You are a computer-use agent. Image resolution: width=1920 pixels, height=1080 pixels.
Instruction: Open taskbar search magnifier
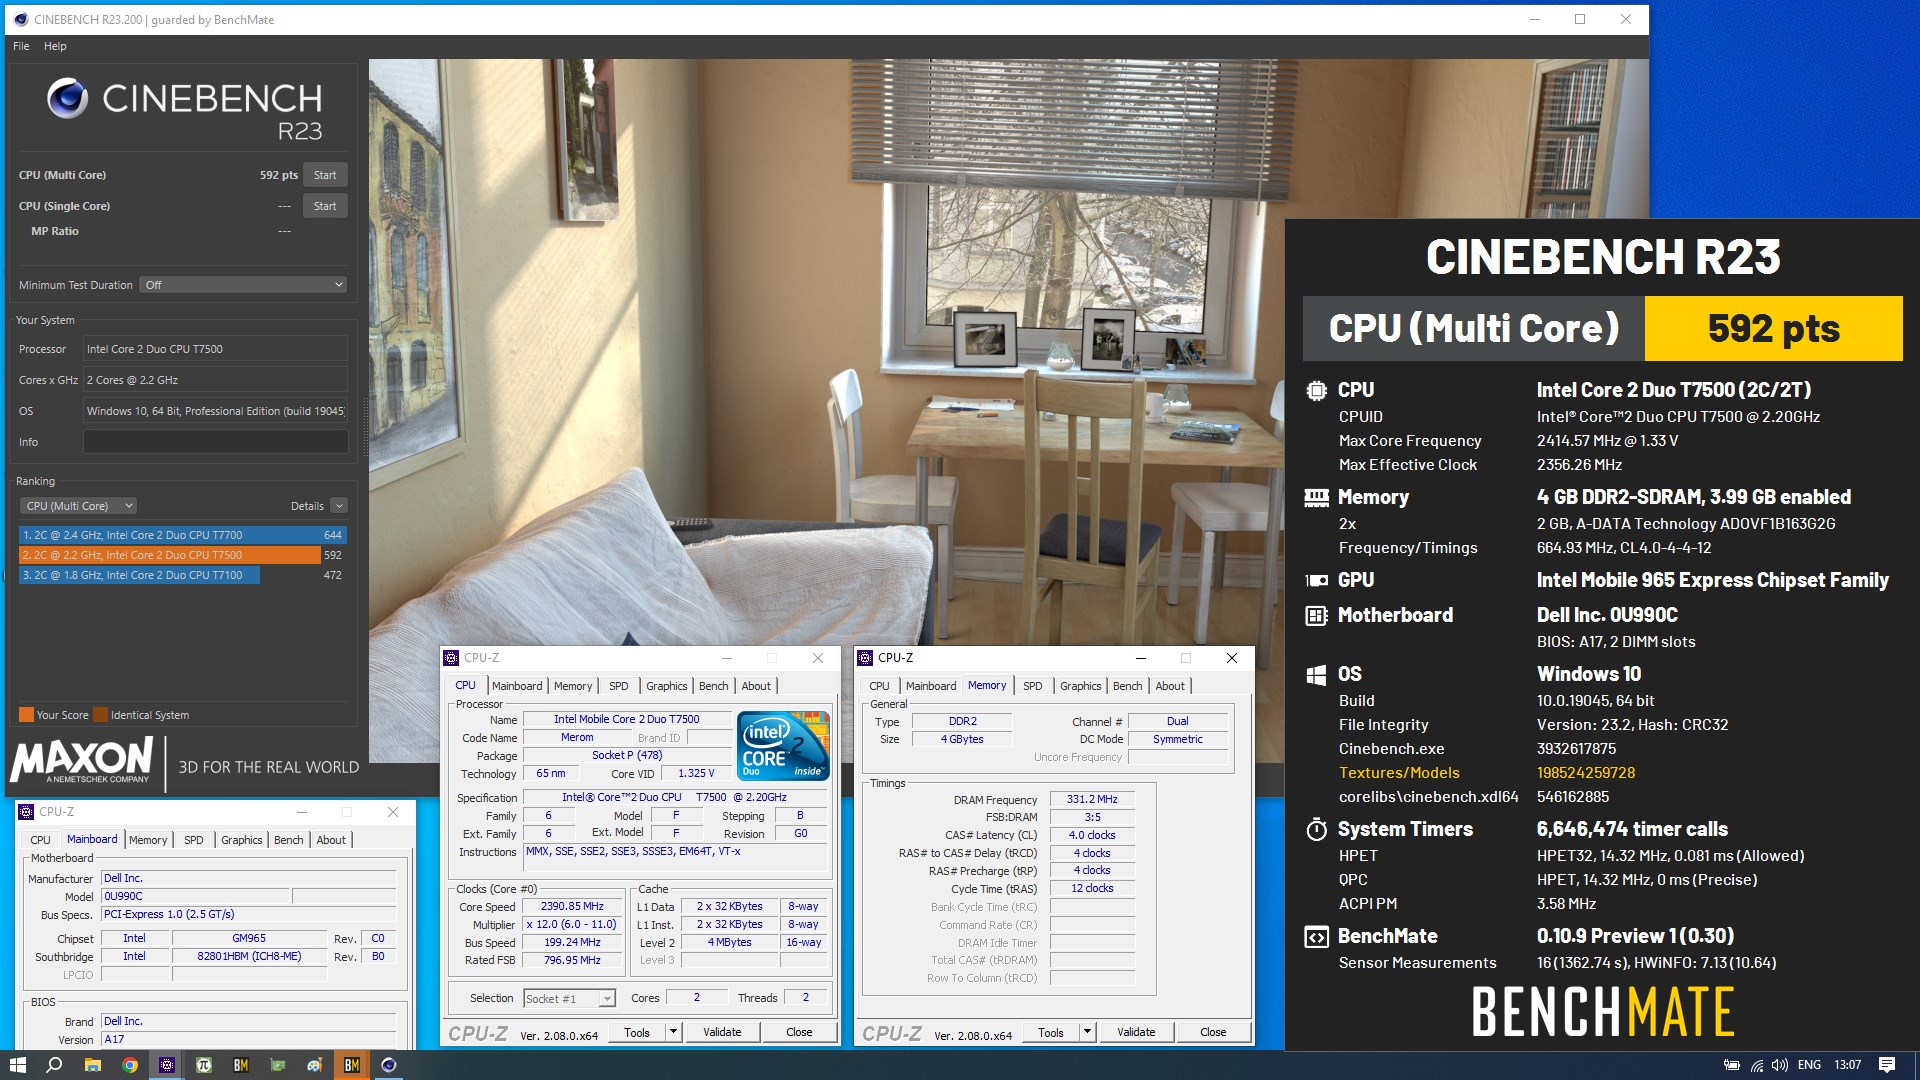(x=54, y=1065)
